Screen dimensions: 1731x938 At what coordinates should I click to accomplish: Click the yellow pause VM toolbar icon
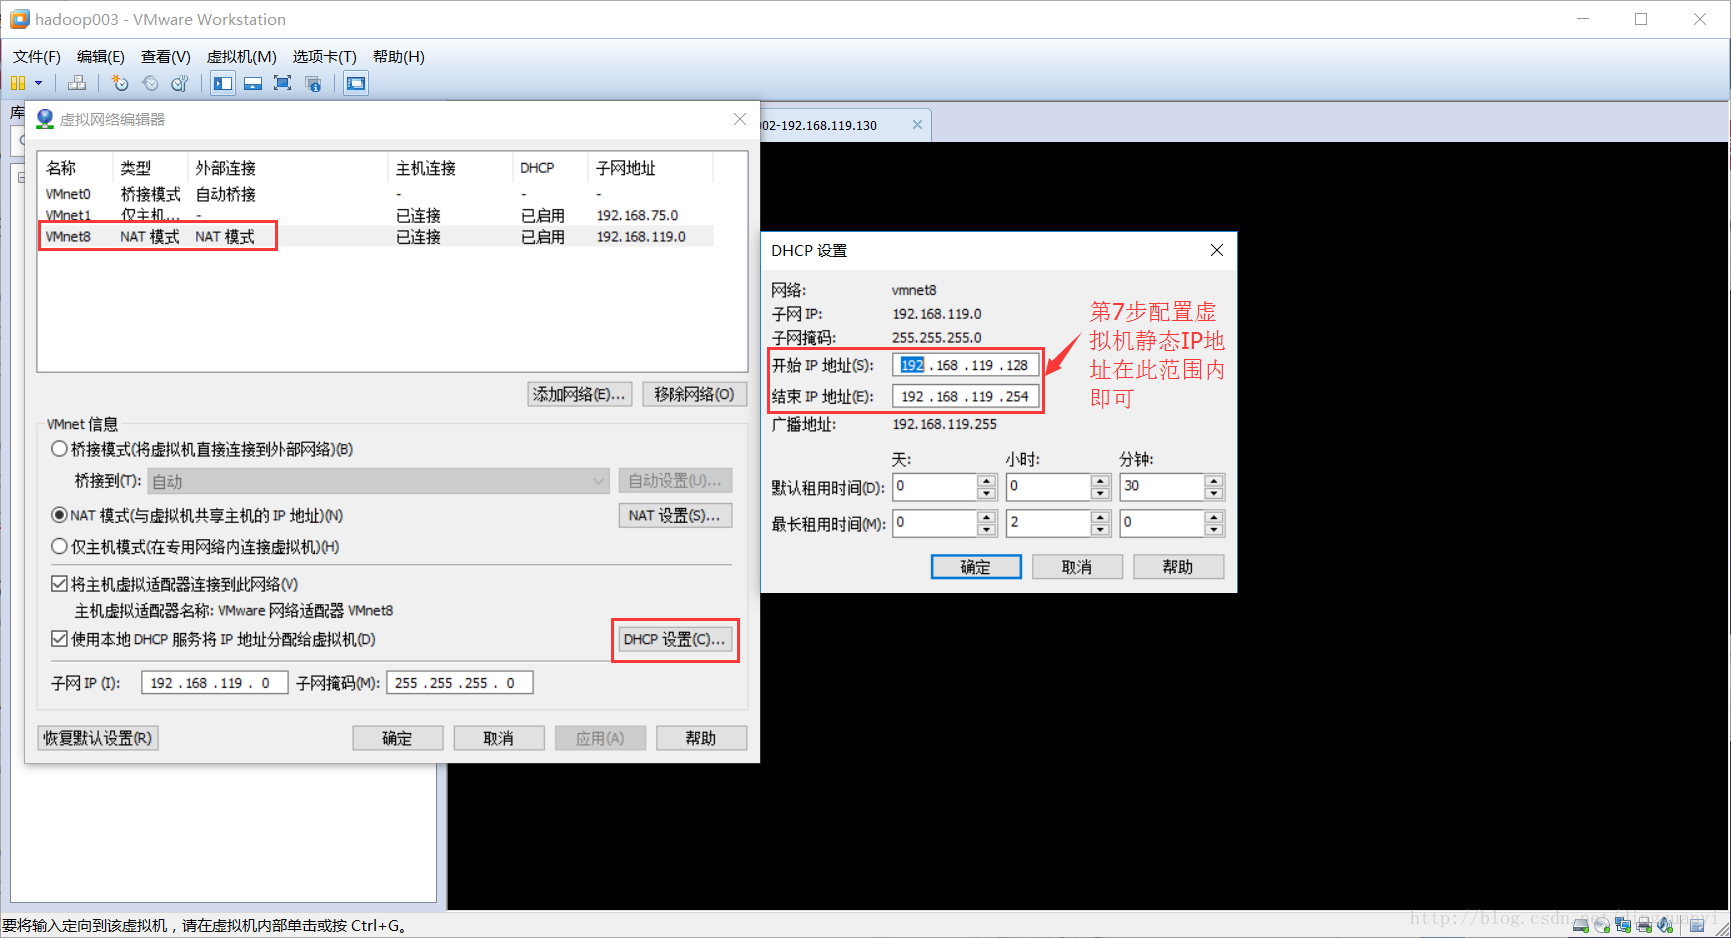(x=18, y=83)
